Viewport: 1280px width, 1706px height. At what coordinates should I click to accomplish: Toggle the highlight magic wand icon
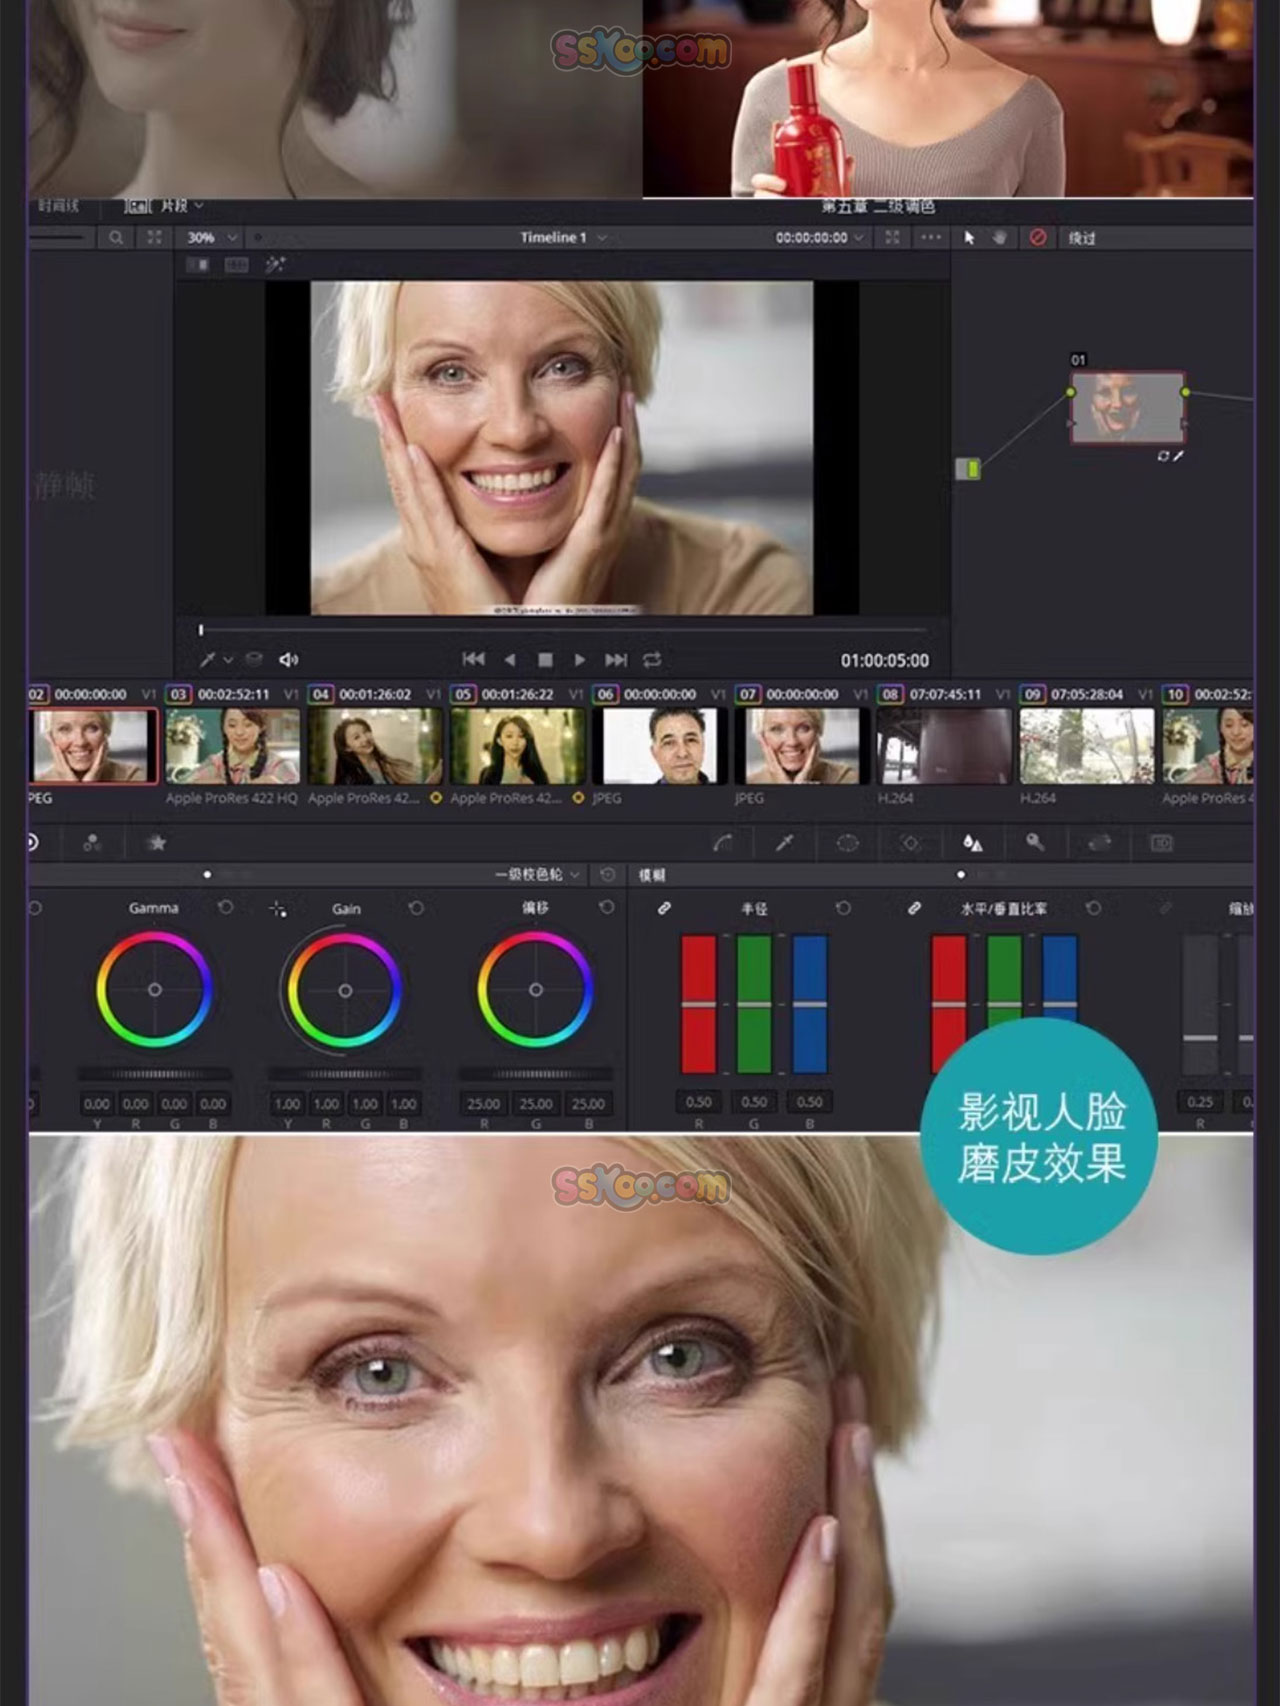(275, 264)
